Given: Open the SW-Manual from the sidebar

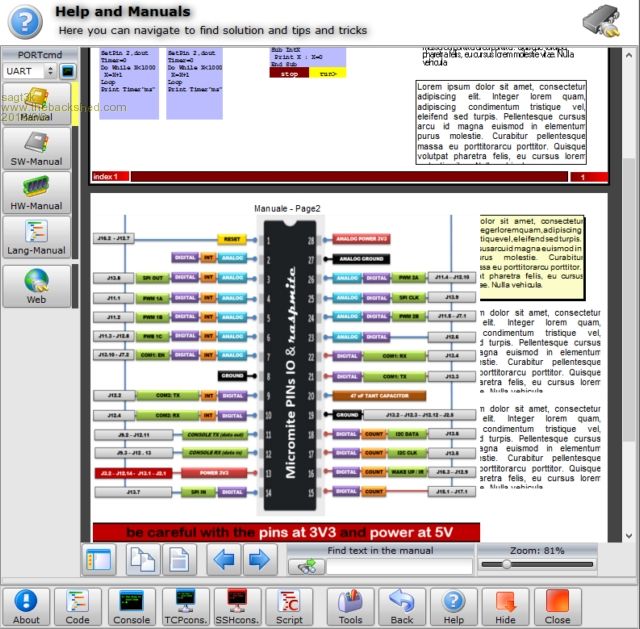Looking at the screenshot, I should coord(37,147).
